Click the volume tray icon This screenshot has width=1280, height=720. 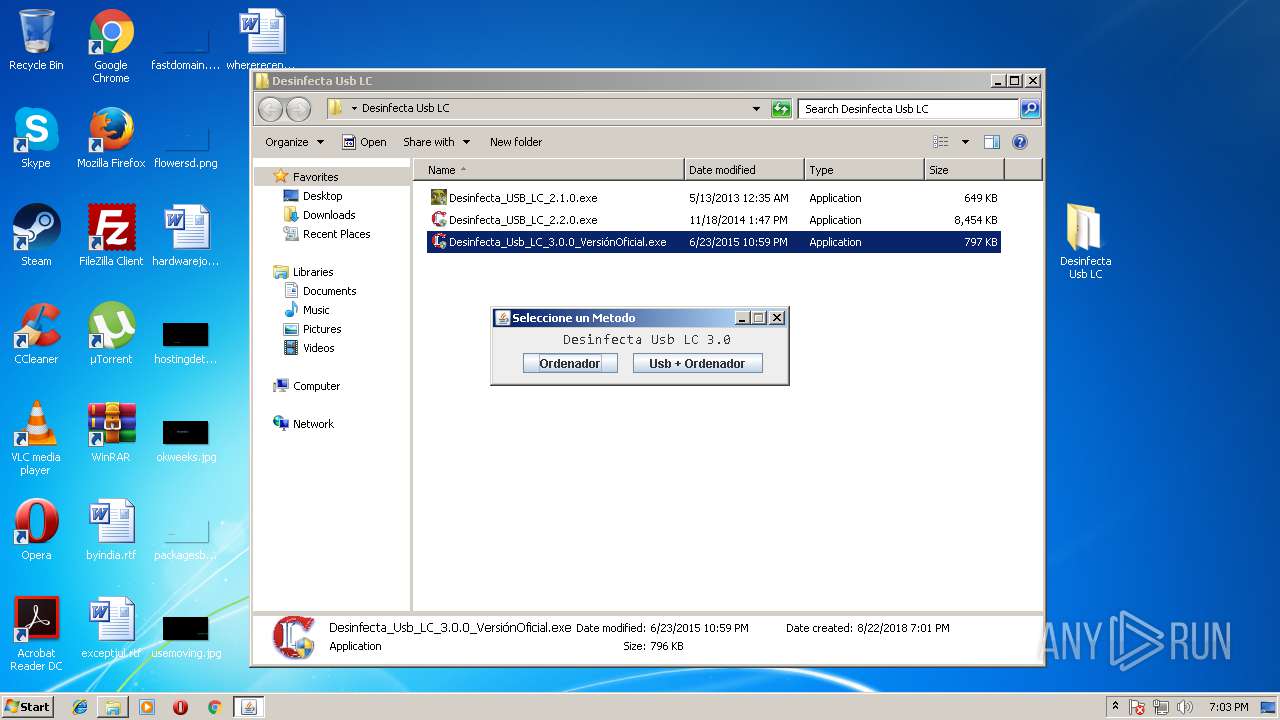(x=1185, y=707)
